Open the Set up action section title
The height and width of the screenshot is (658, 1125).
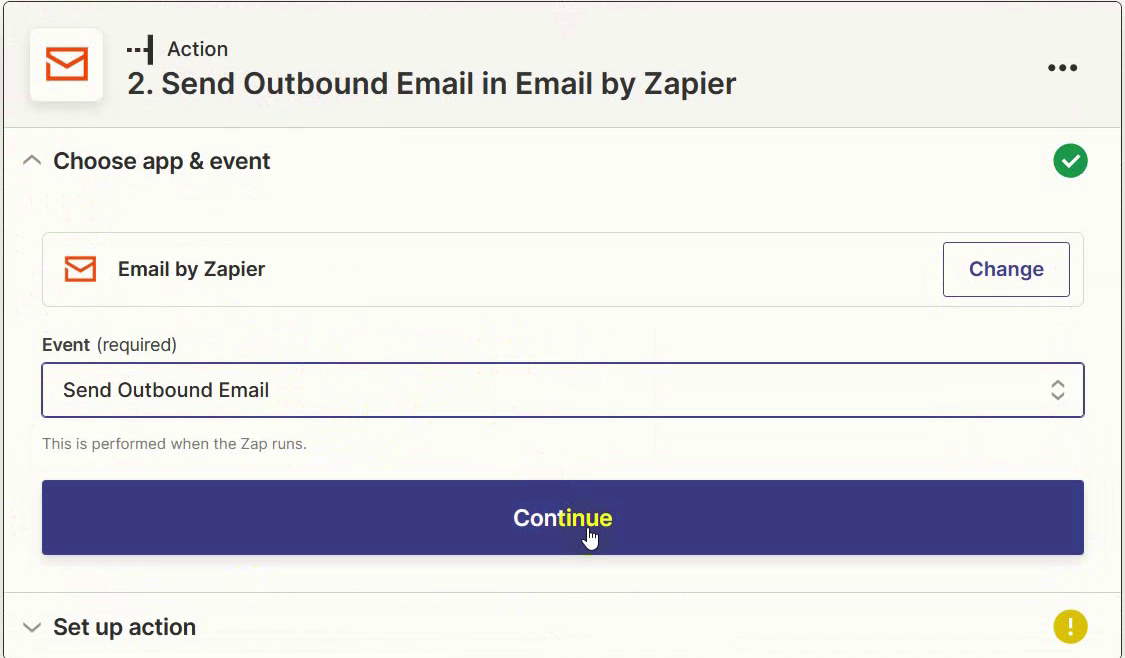click(124, 627)
